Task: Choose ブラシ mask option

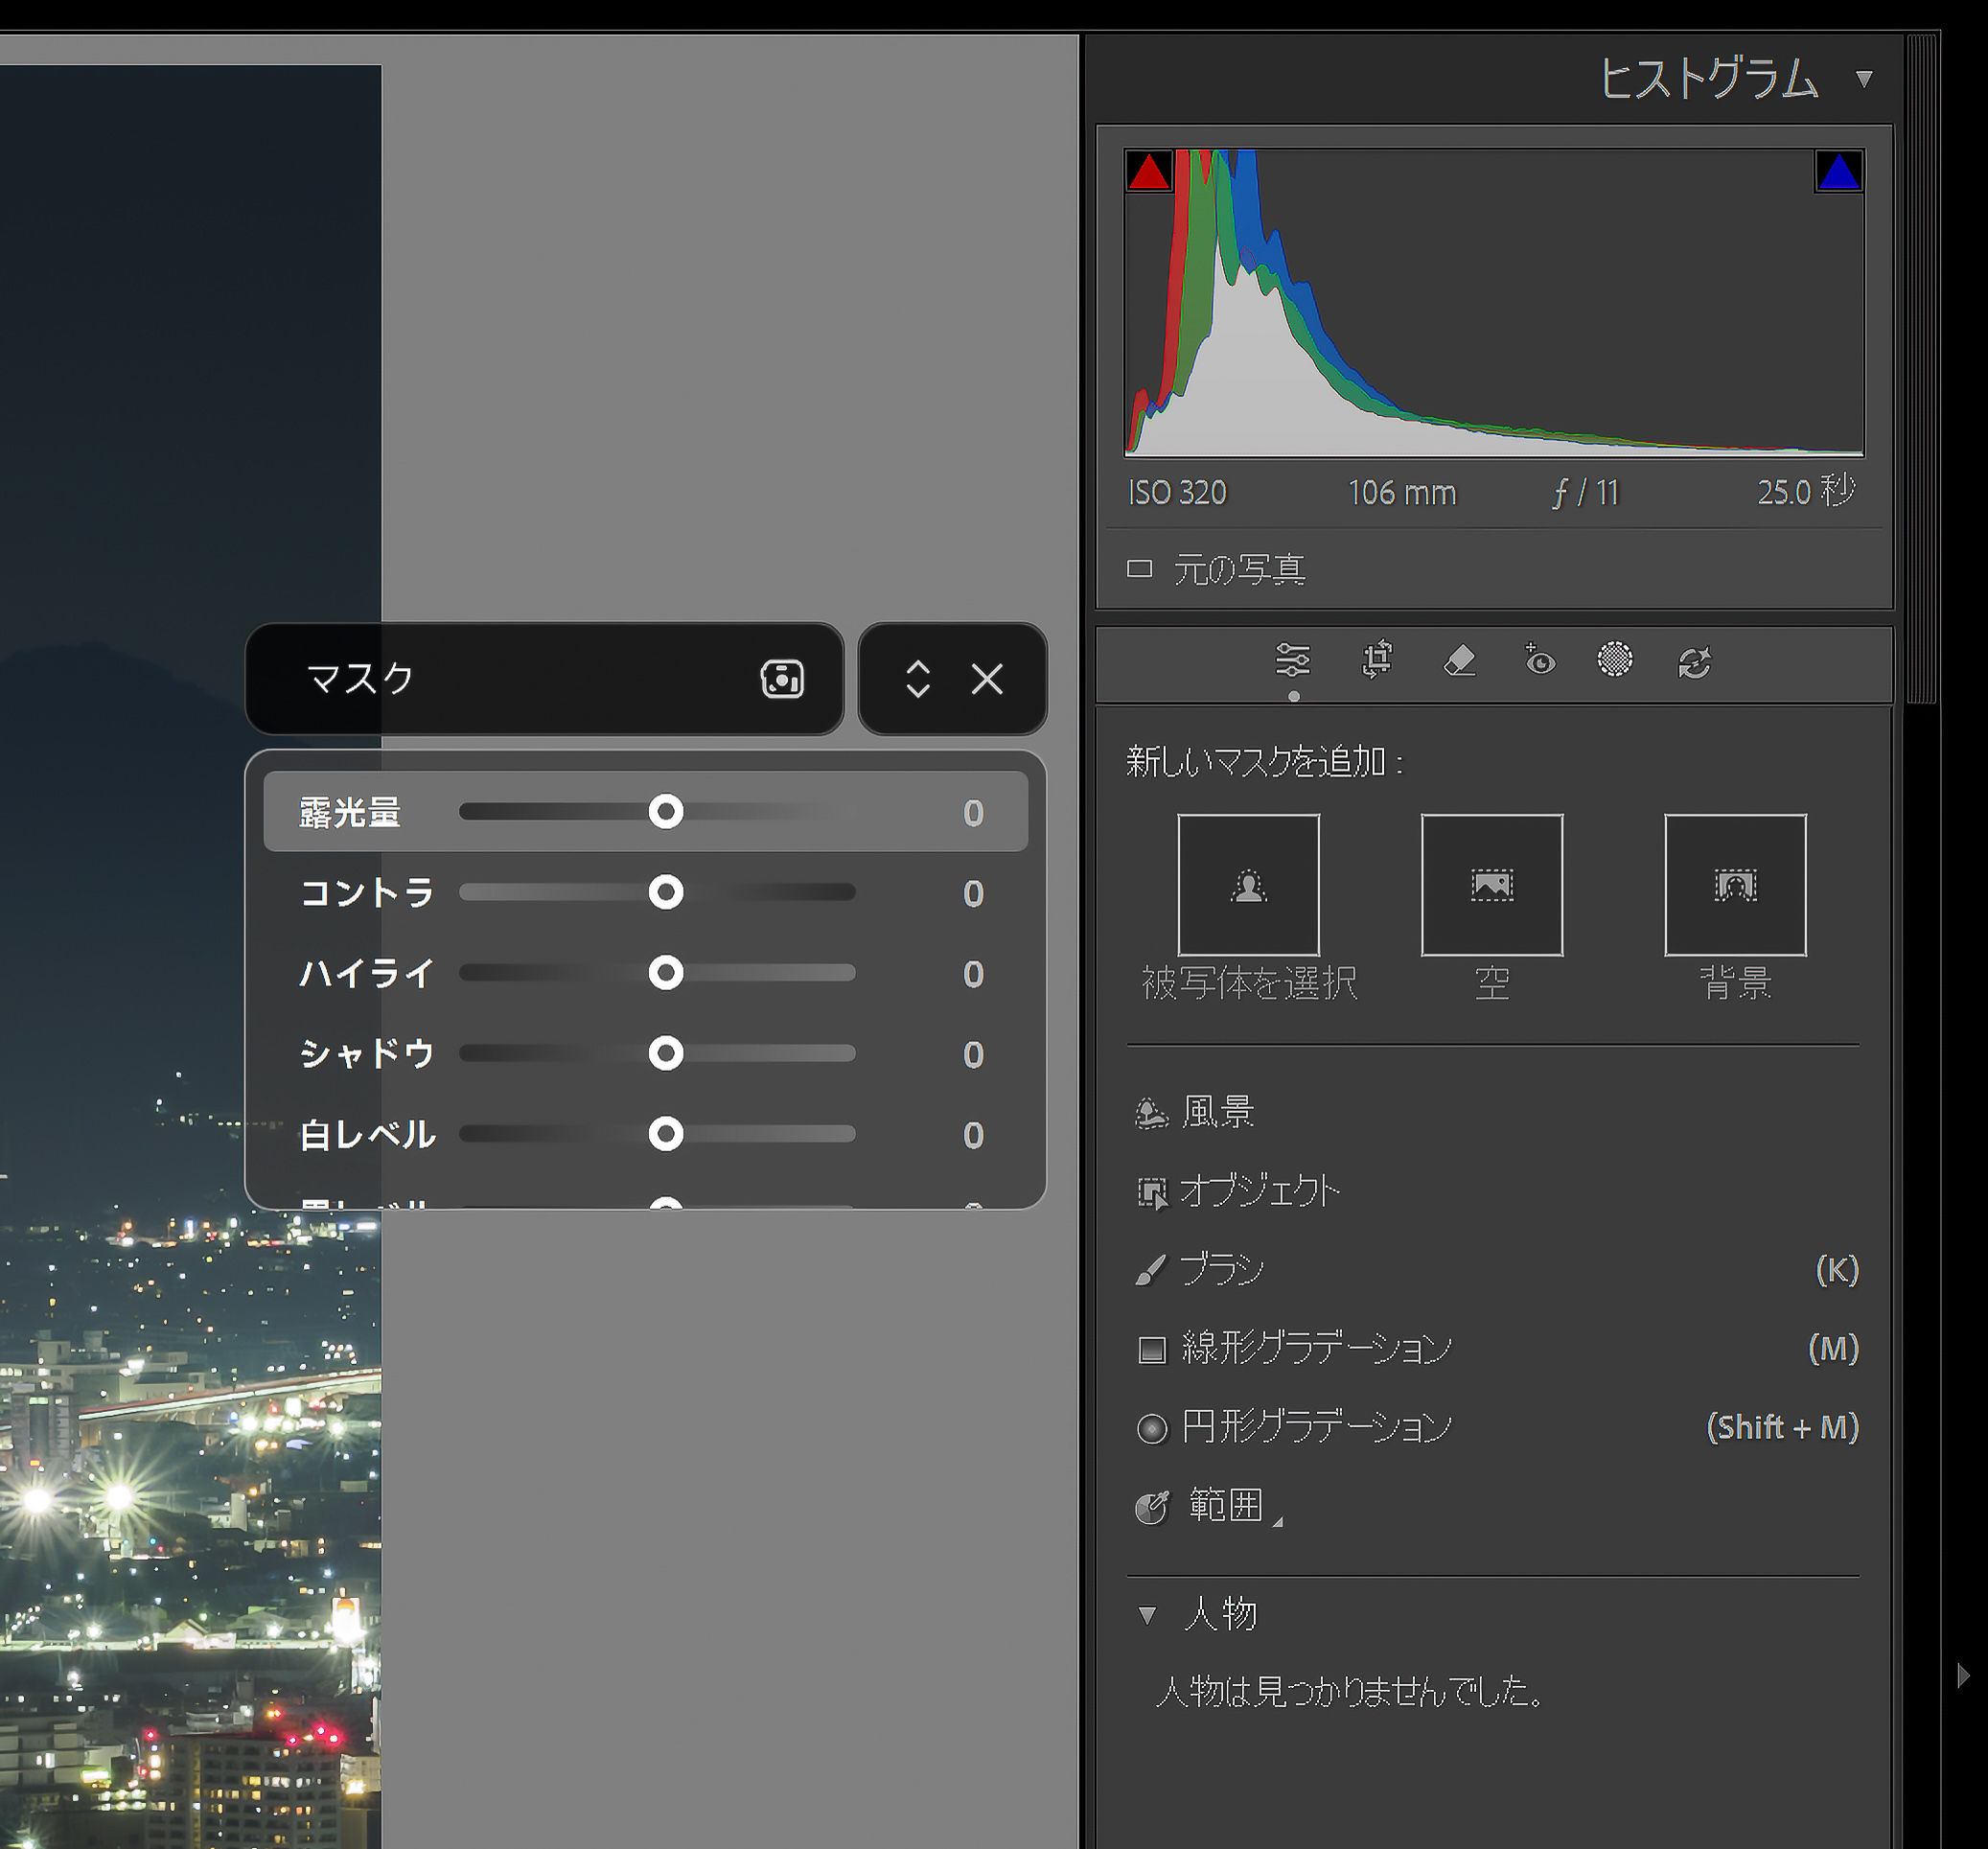Action: 1220,1270
